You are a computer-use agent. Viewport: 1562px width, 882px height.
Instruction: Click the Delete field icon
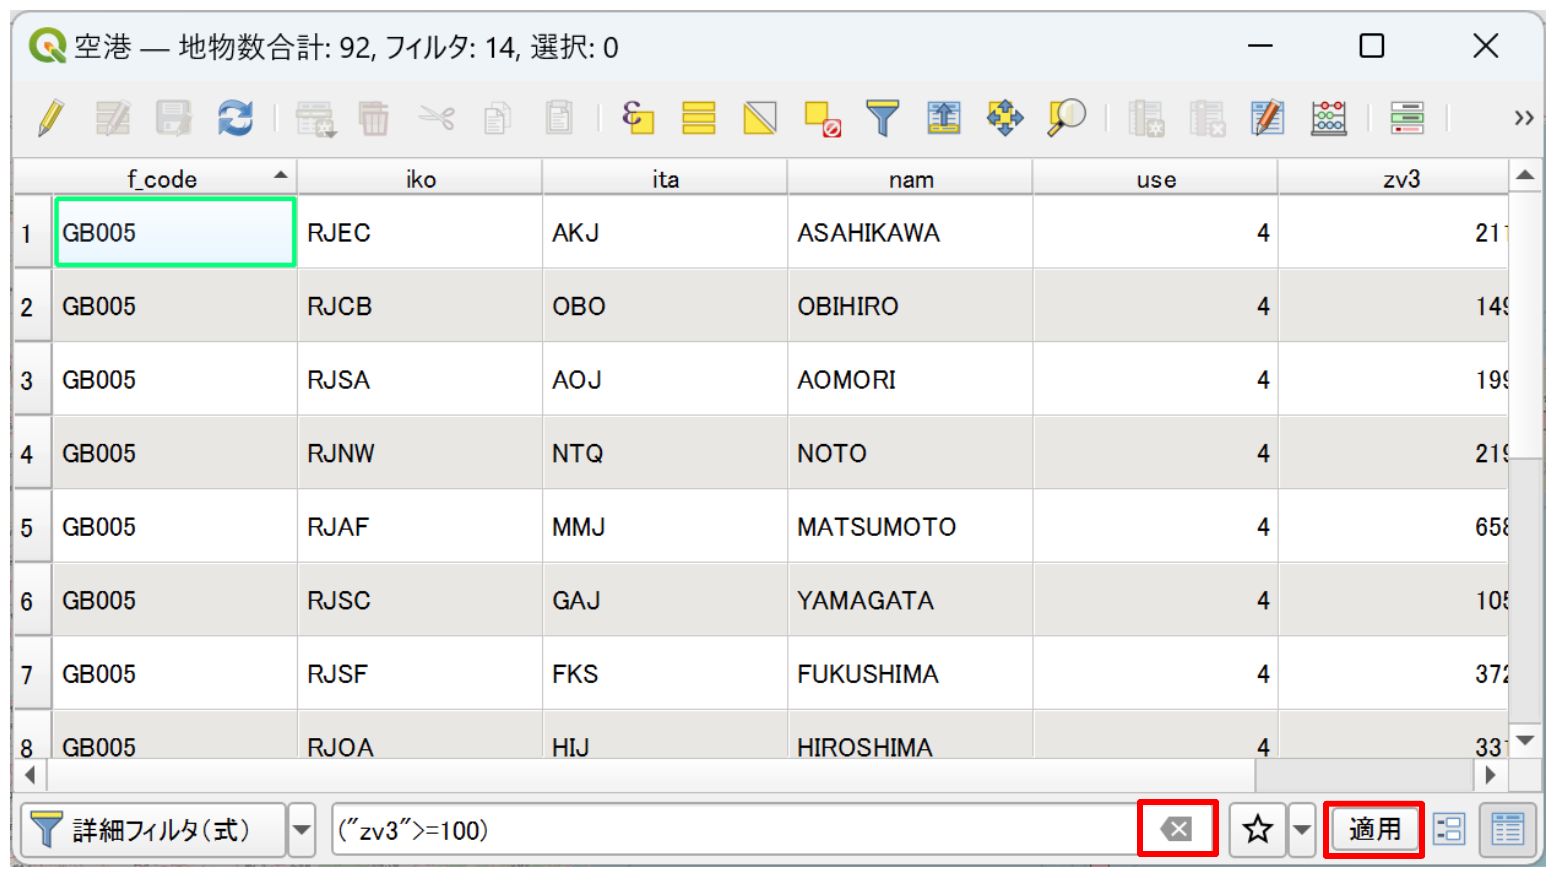1207,118
